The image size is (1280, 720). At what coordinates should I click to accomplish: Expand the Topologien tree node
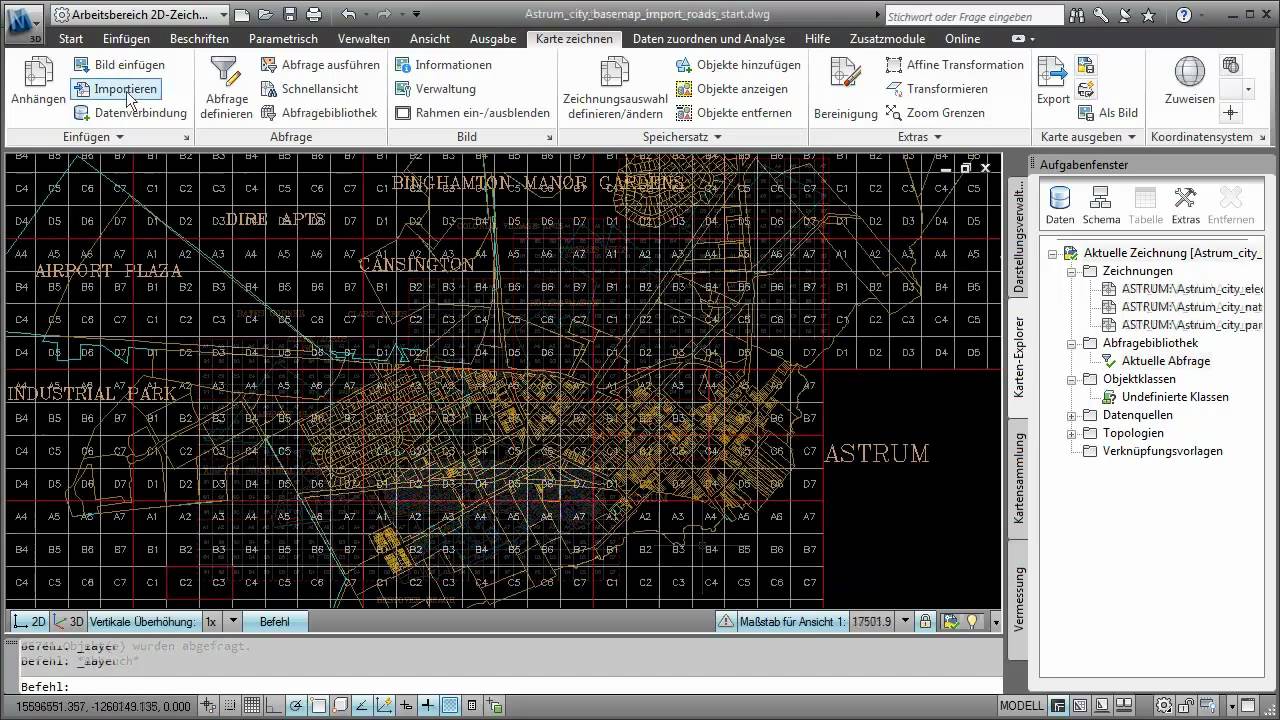1071,433
